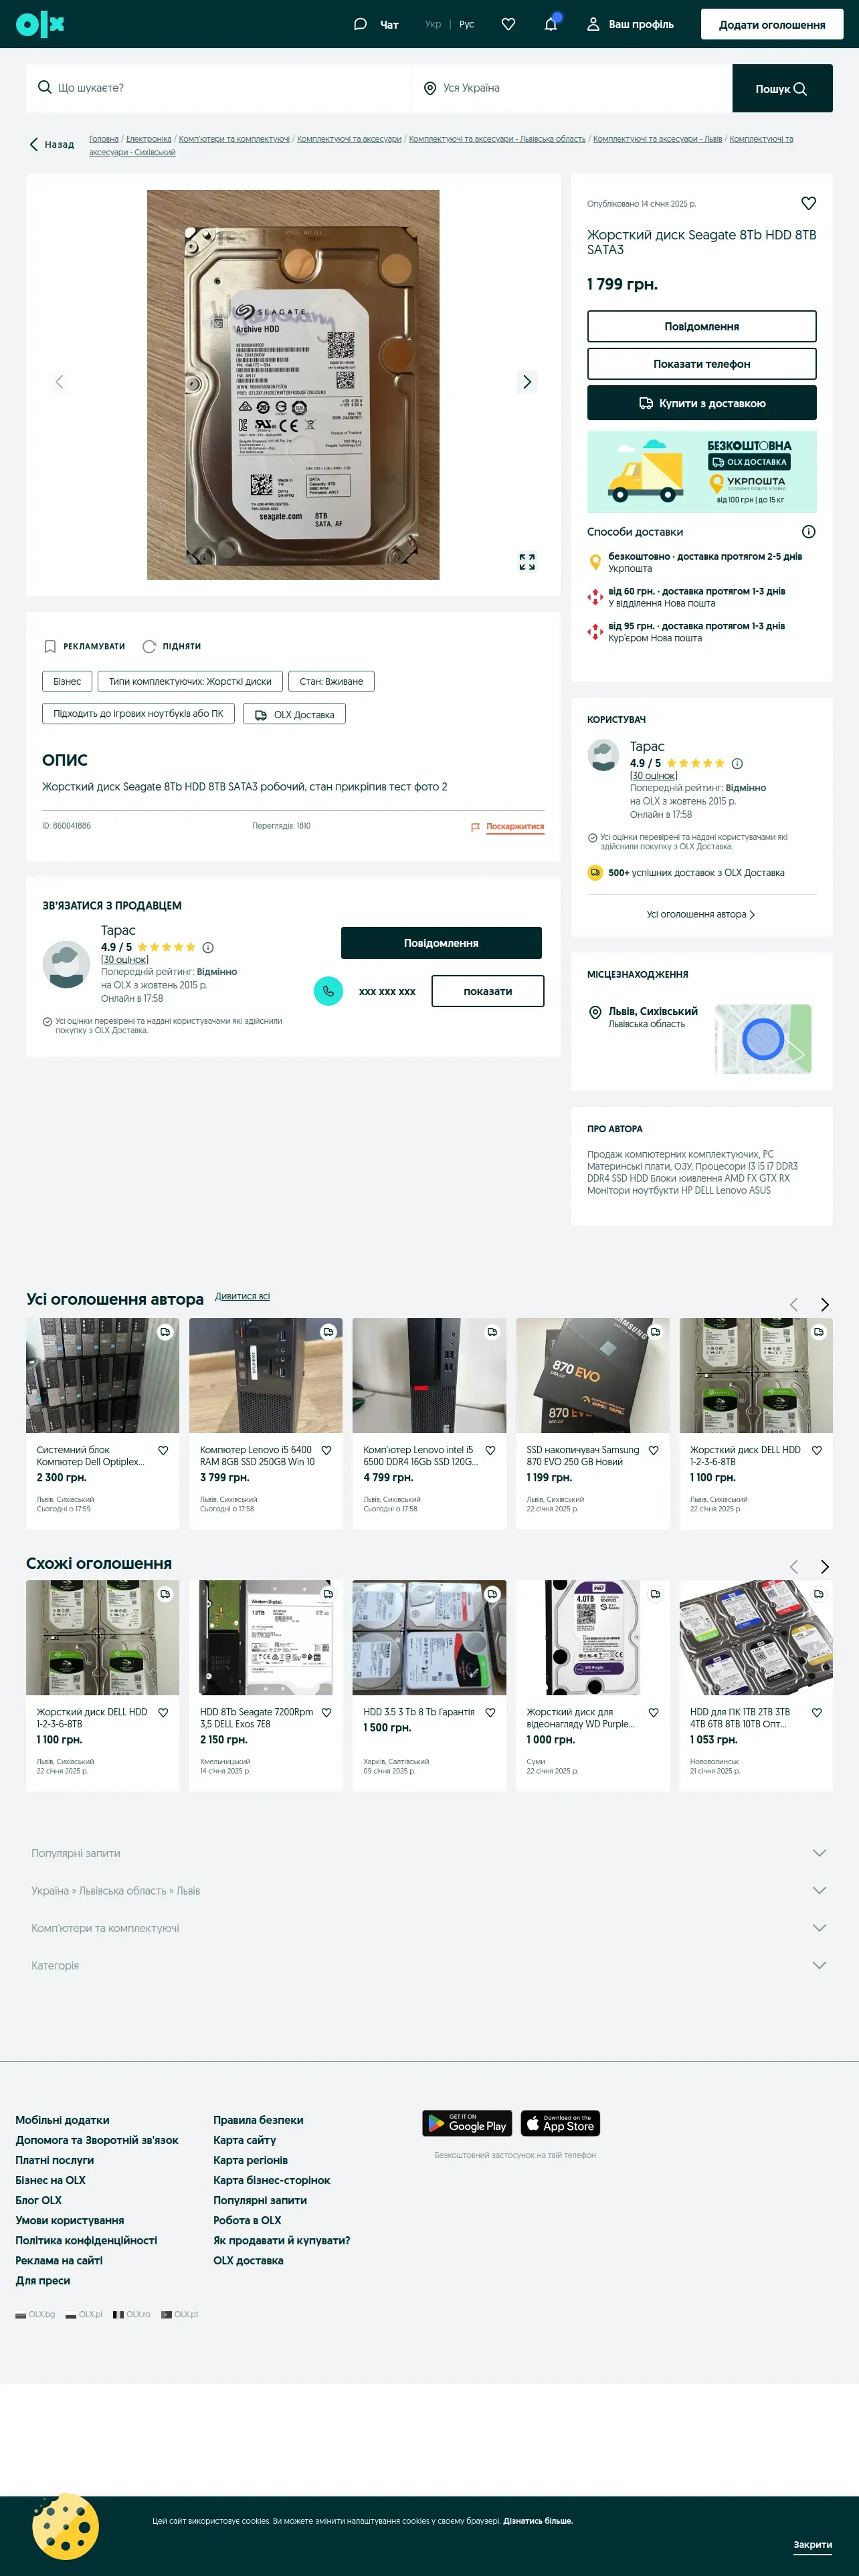Select OLX Доставка tag
859x2576 pixels.
[x=294, y=715]
